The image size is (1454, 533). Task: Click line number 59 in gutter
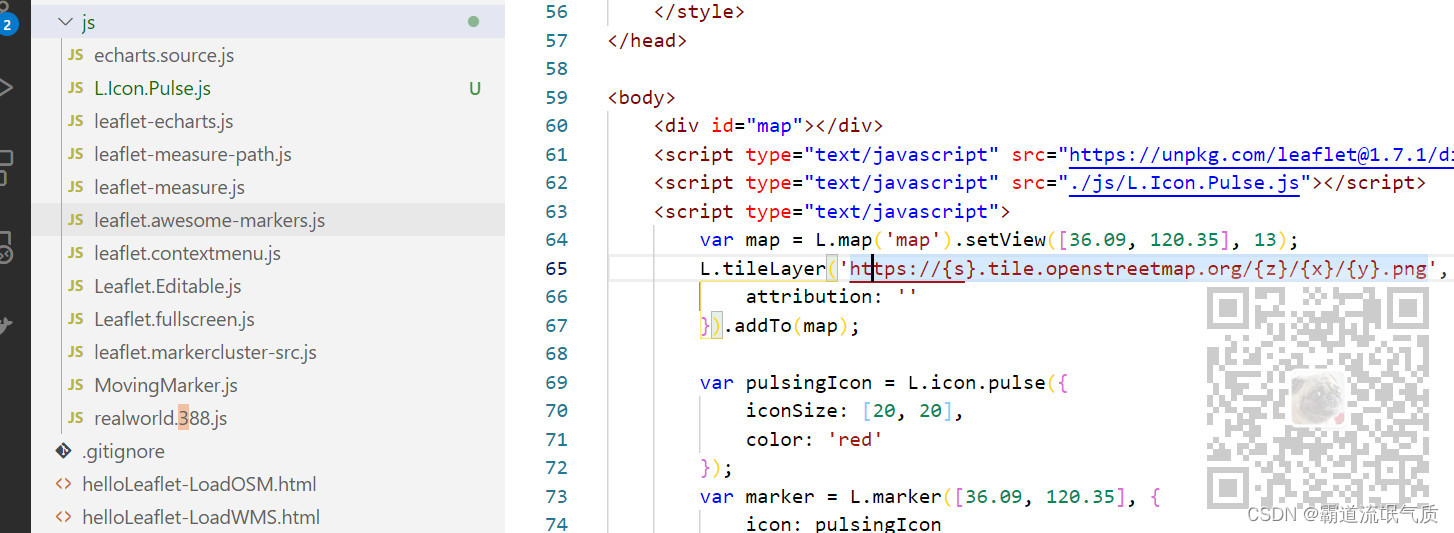556,98
